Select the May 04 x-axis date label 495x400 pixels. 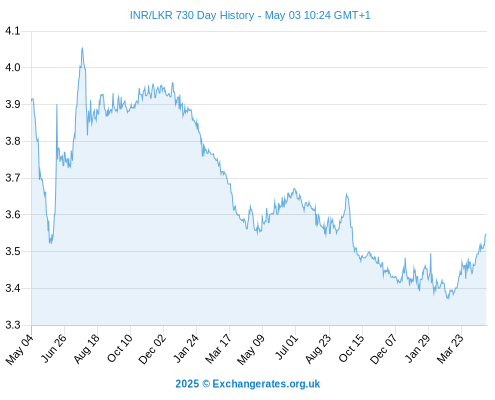pyautogui.click(x=20, y=349)
